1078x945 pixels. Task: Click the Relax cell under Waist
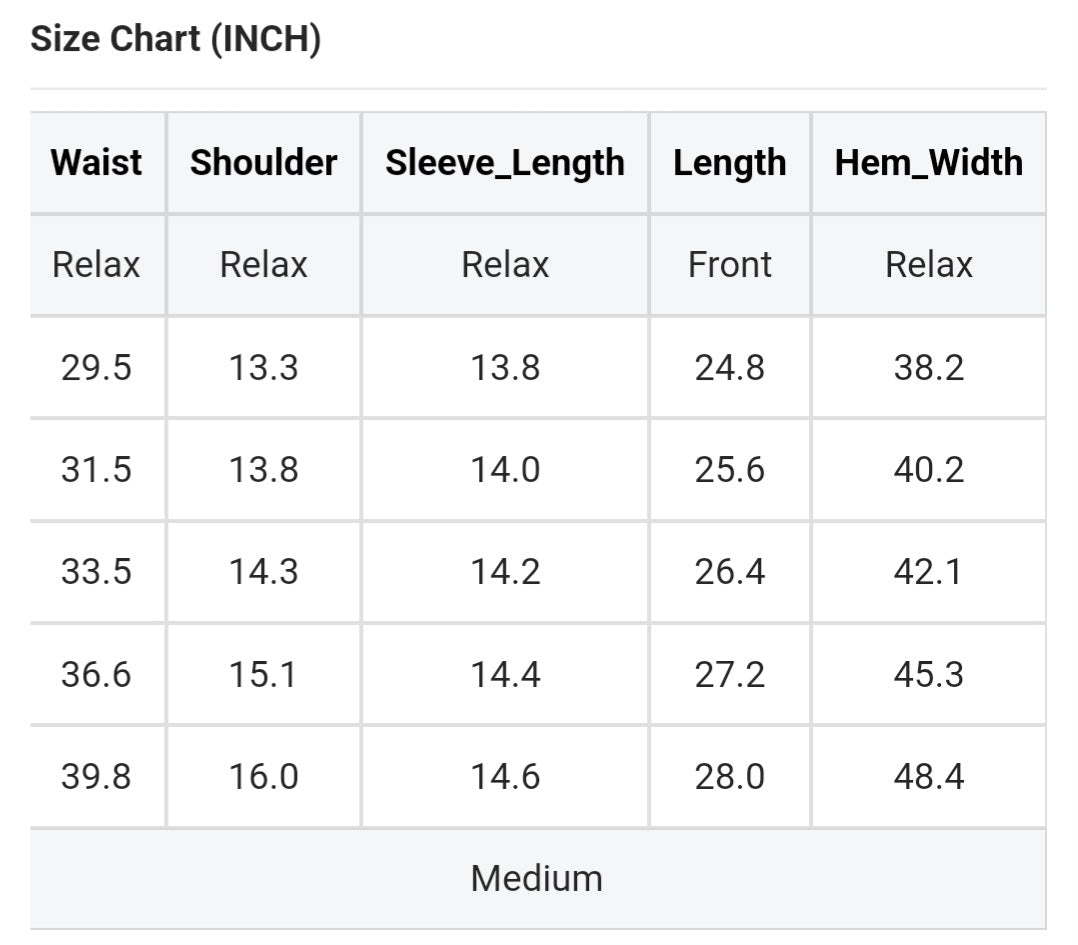(x=97, y=265)
